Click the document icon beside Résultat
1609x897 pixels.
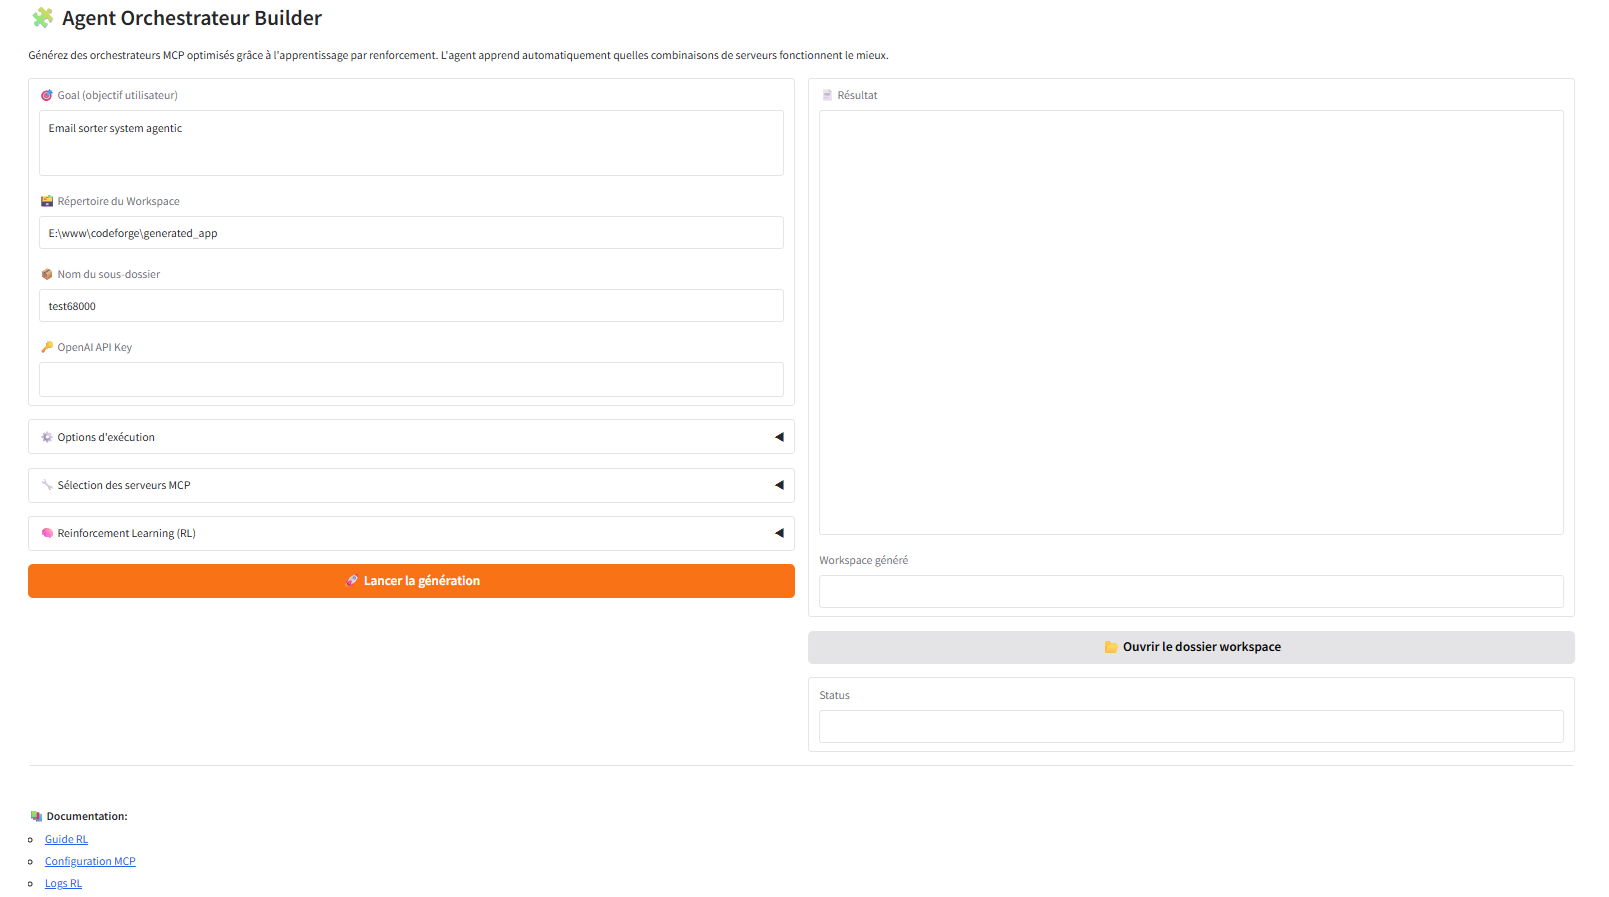(827, 95)
